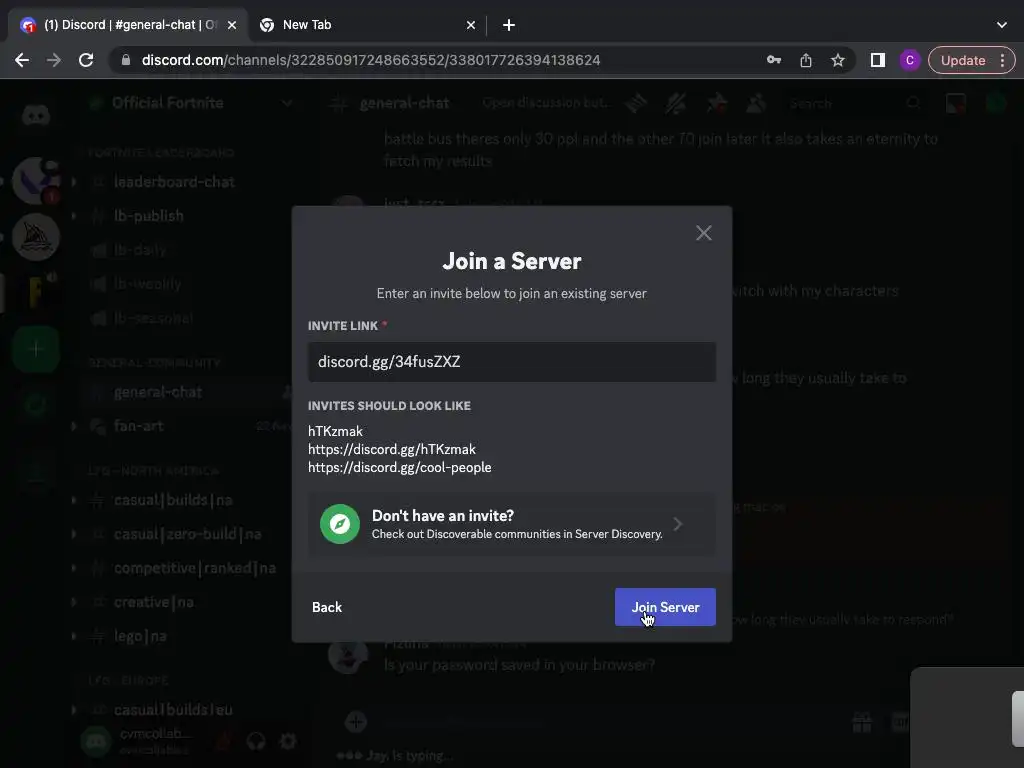Select the sailboat server icon in sidebar
Screen dimensions: 1024x768
pyautogui.click(x=36, y=236)
